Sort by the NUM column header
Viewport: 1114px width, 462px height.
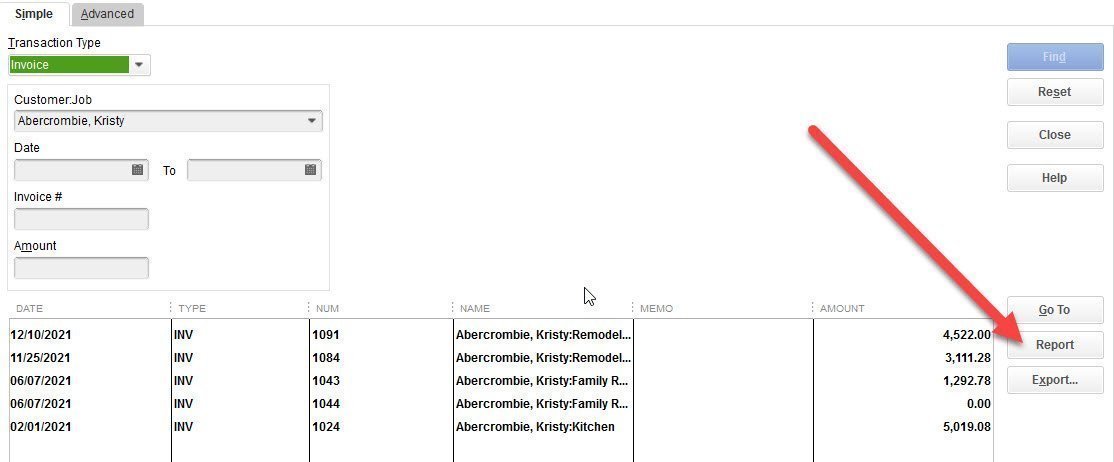point(327,308)
